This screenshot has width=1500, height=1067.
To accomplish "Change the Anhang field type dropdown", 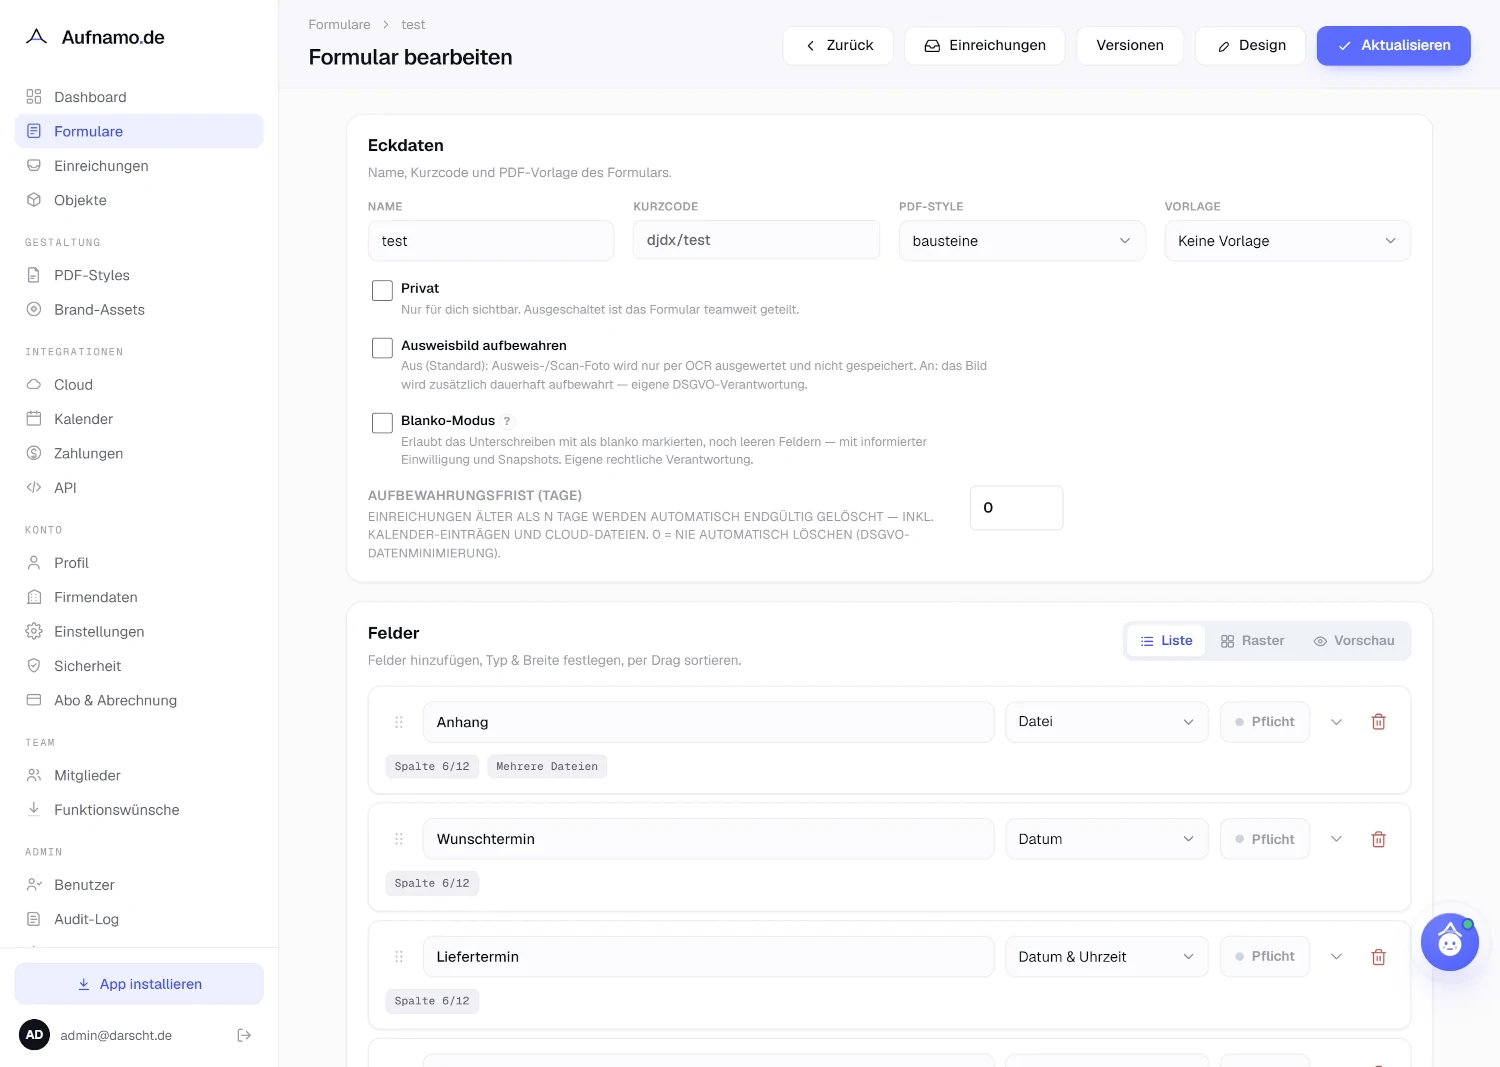I will point(1107,722).
